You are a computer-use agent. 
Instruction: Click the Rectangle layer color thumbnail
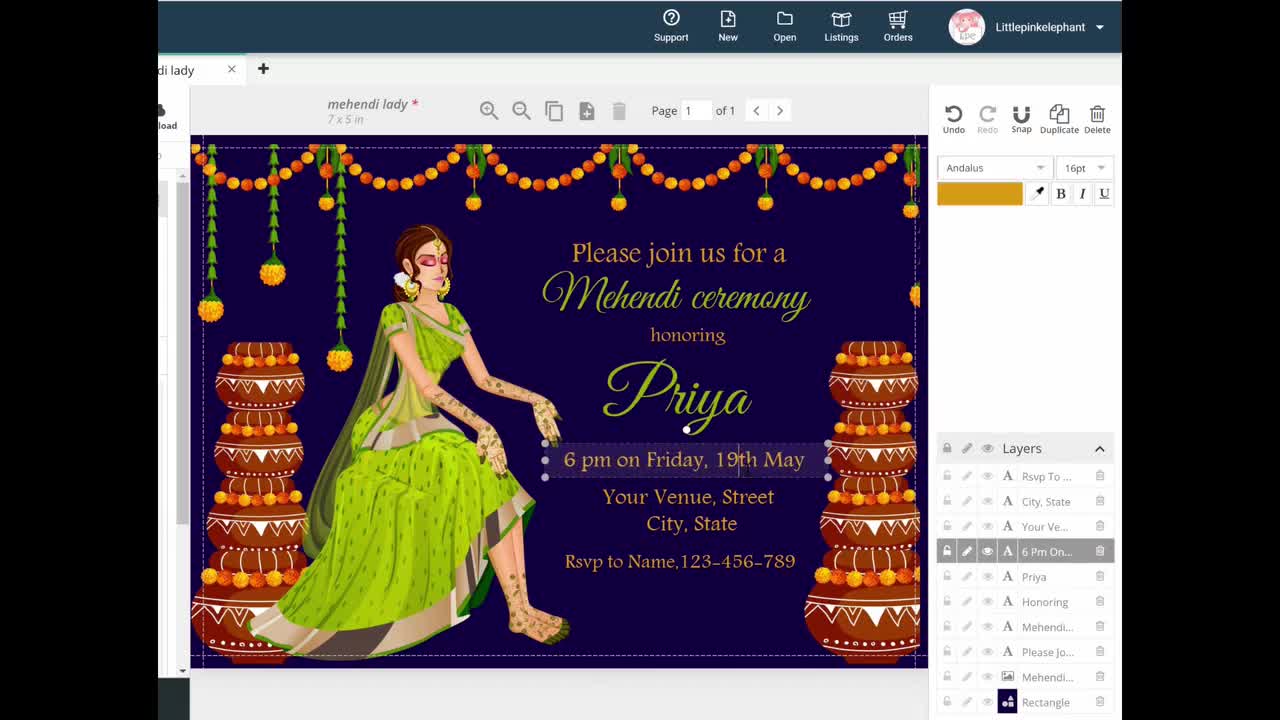[x=1007, y=701]
